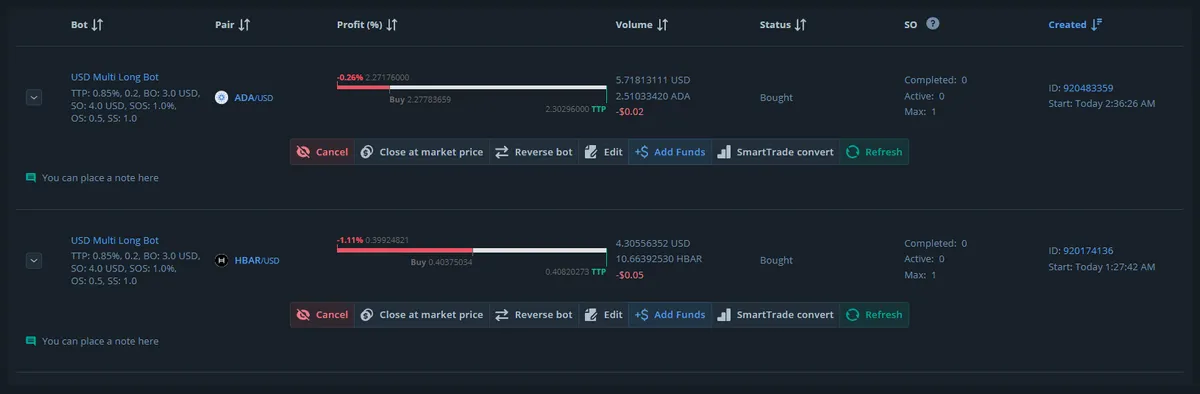Click the Status column header
Image resolution: width=1200 pixels, height=394 pixels.
775,25
